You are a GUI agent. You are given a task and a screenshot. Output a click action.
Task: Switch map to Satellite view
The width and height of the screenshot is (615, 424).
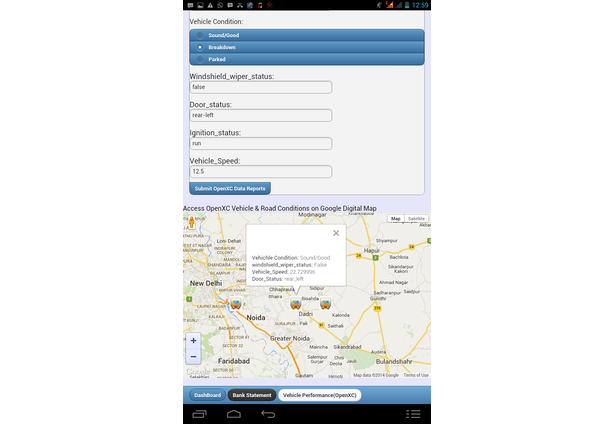coord(416,218)
